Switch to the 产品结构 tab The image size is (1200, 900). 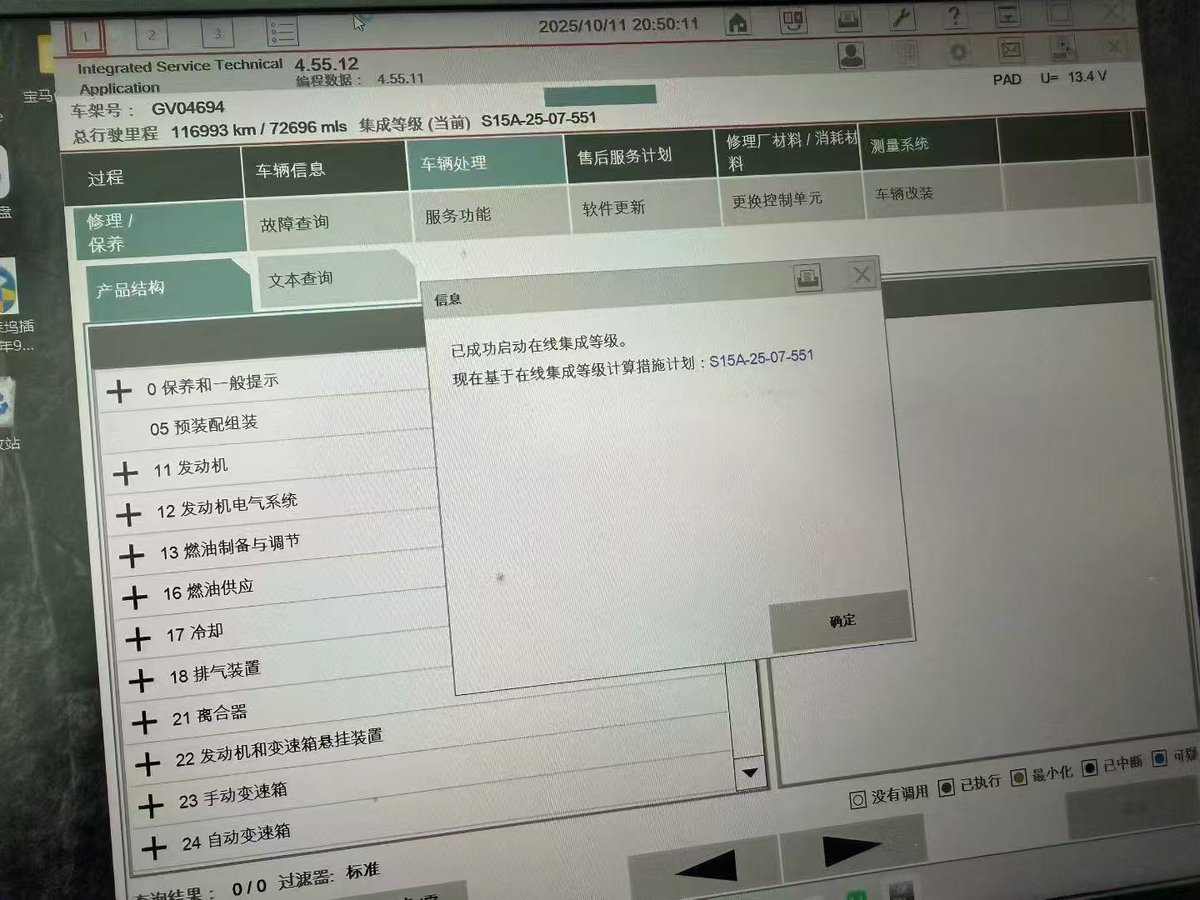point(168,290)
